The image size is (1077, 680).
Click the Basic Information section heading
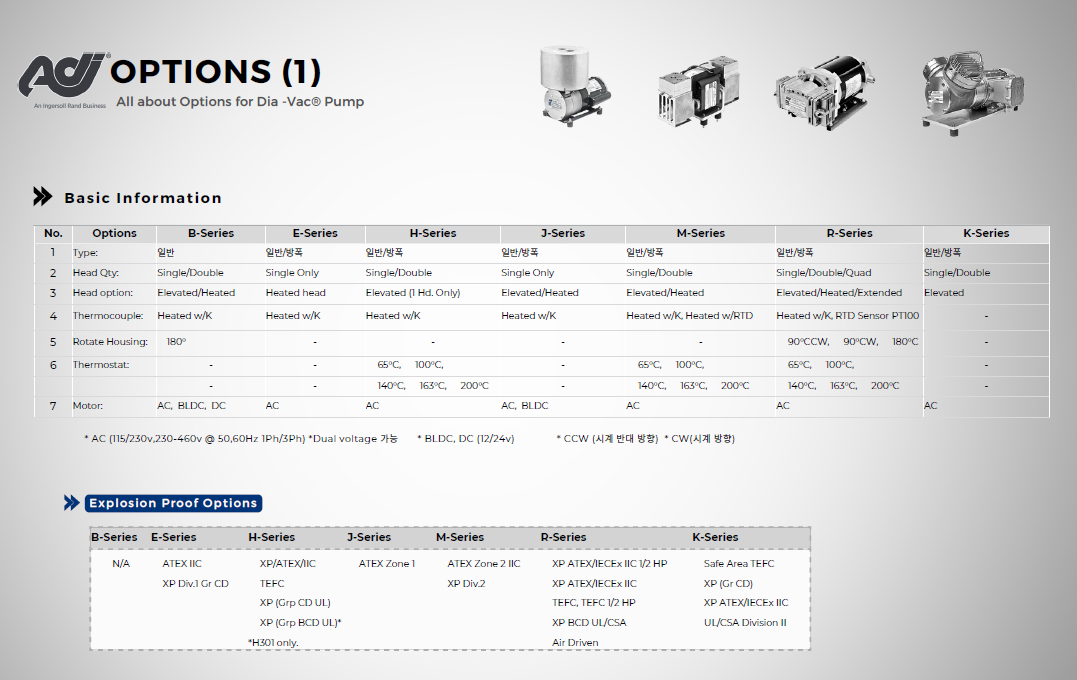pyautogui.click(x=143, y=198)
